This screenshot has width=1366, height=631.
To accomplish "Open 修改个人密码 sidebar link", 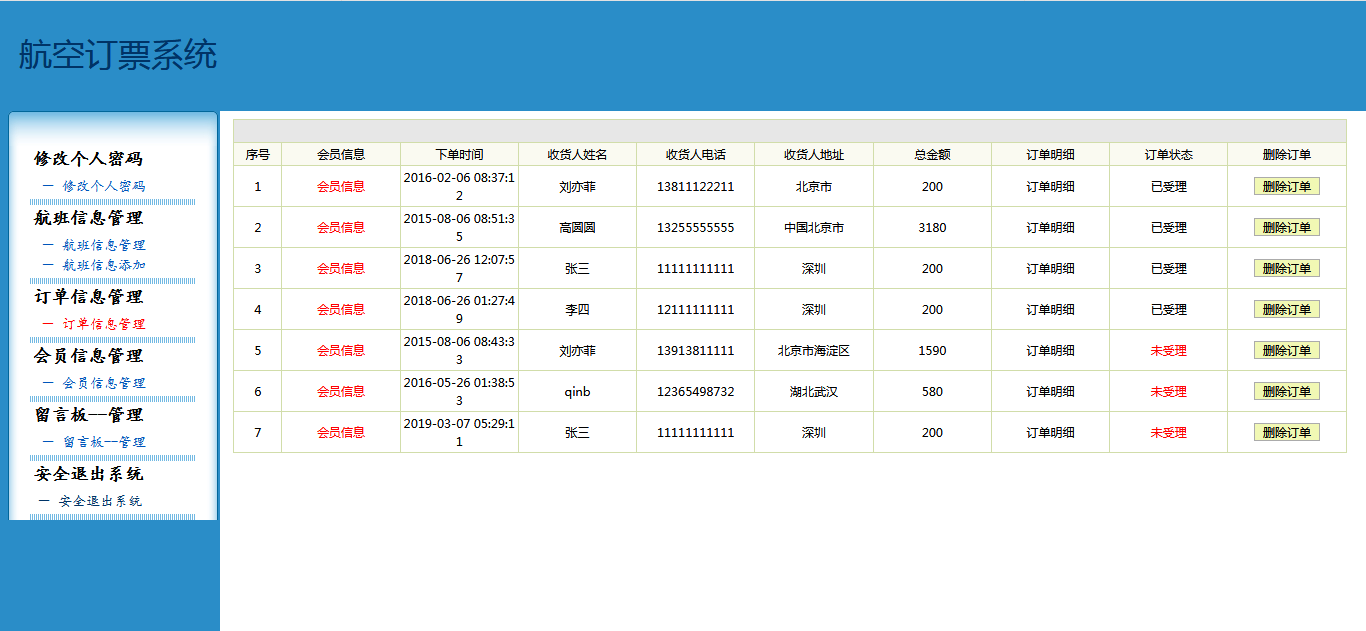I will click(x=104, y=186).
